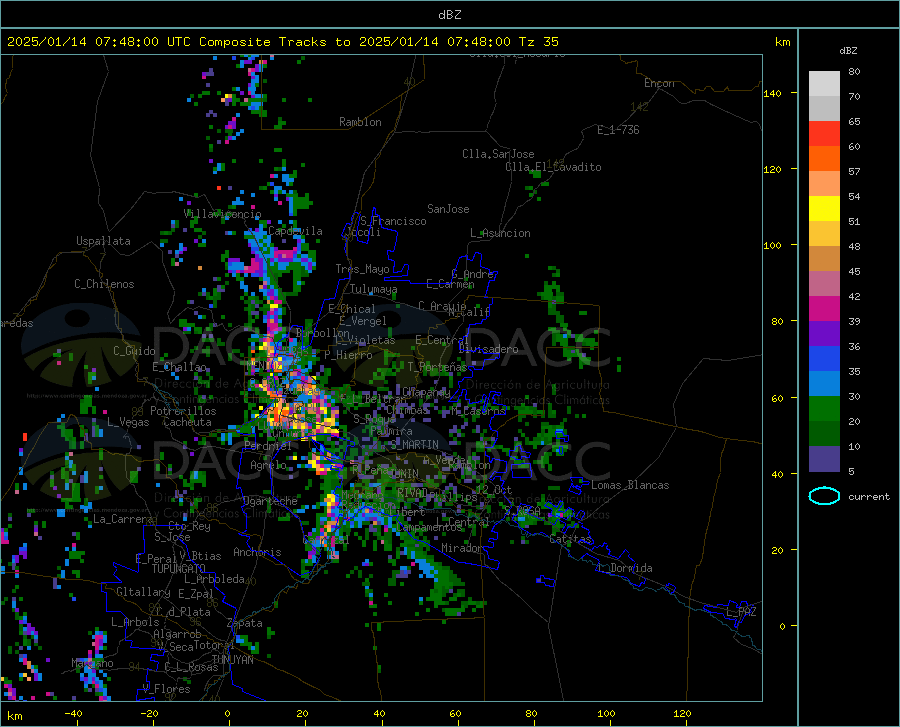This screenshot has height=727, width=900.
Task: Click the 'dBZ' heading above the color legend
Action: pyautogui.click(x=848, y=50)
